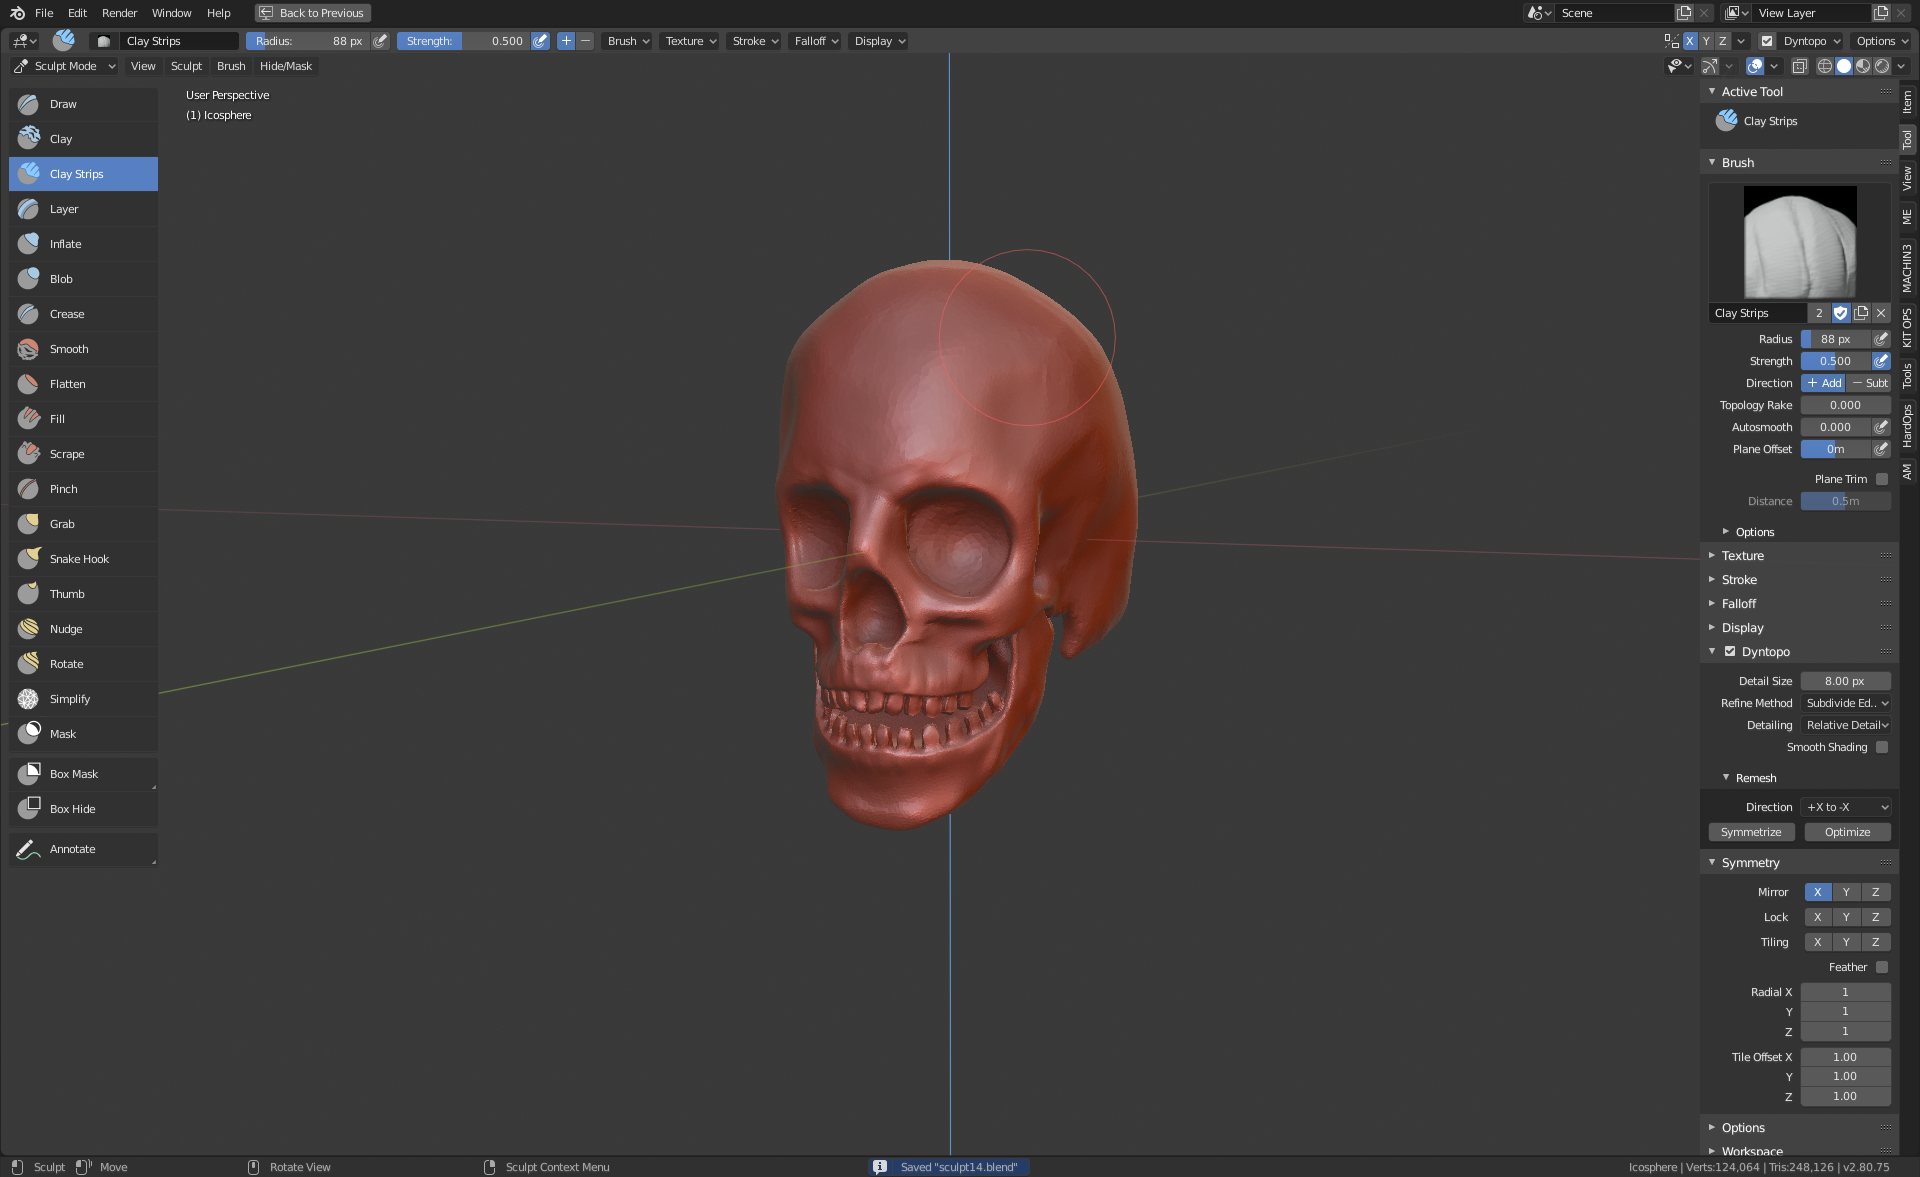Choose the Crease brush icon
1920x1177 pixels.
point(29,314)
